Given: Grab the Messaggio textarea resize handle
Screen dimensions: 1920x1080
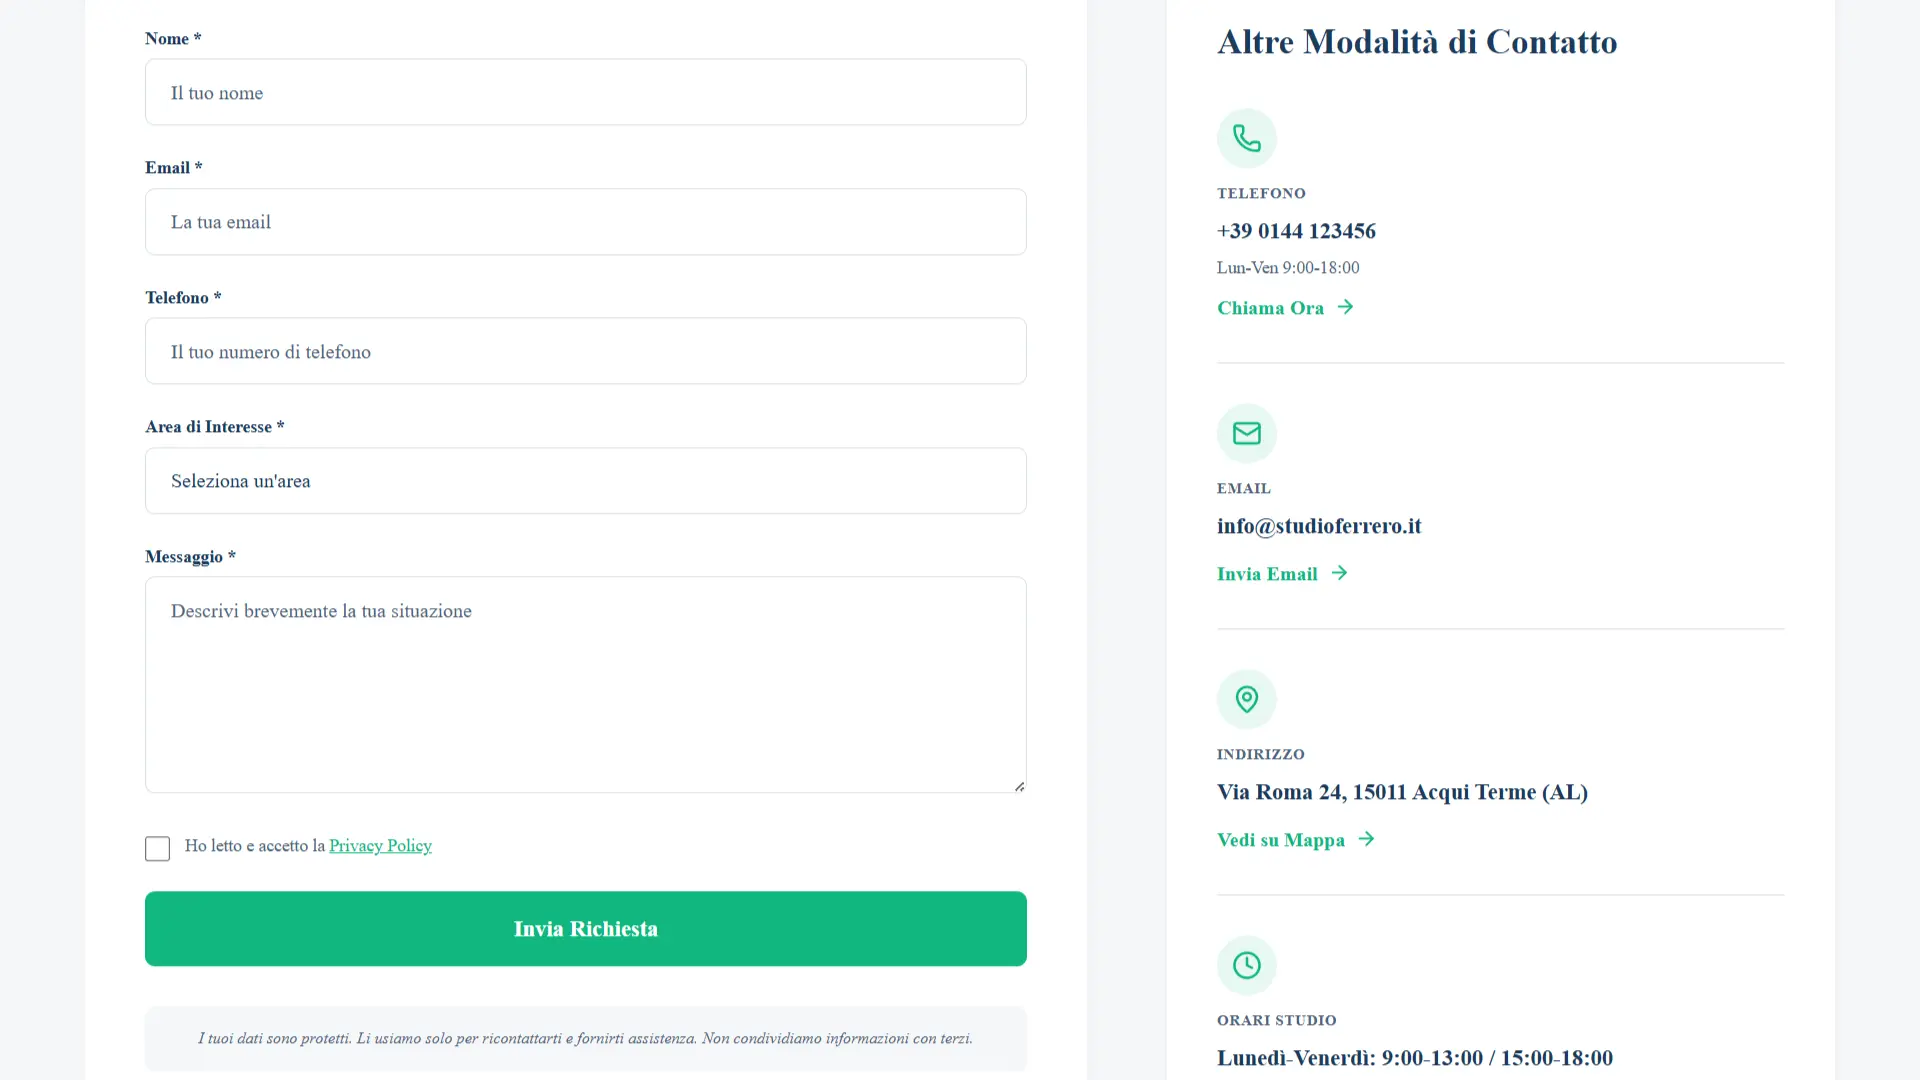Looking at the screenshot, I should (1019, 786).
